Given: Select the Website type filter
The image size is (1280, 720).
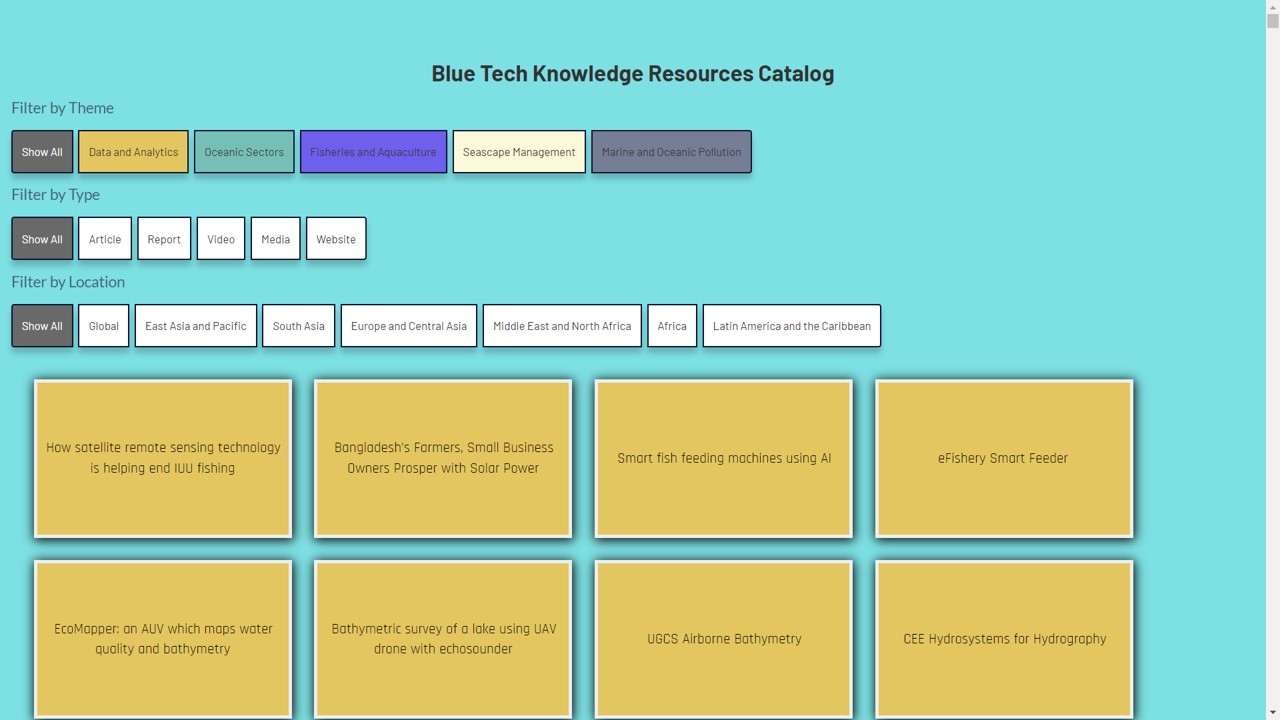Looking at the screenshot, I should (336, 239).
